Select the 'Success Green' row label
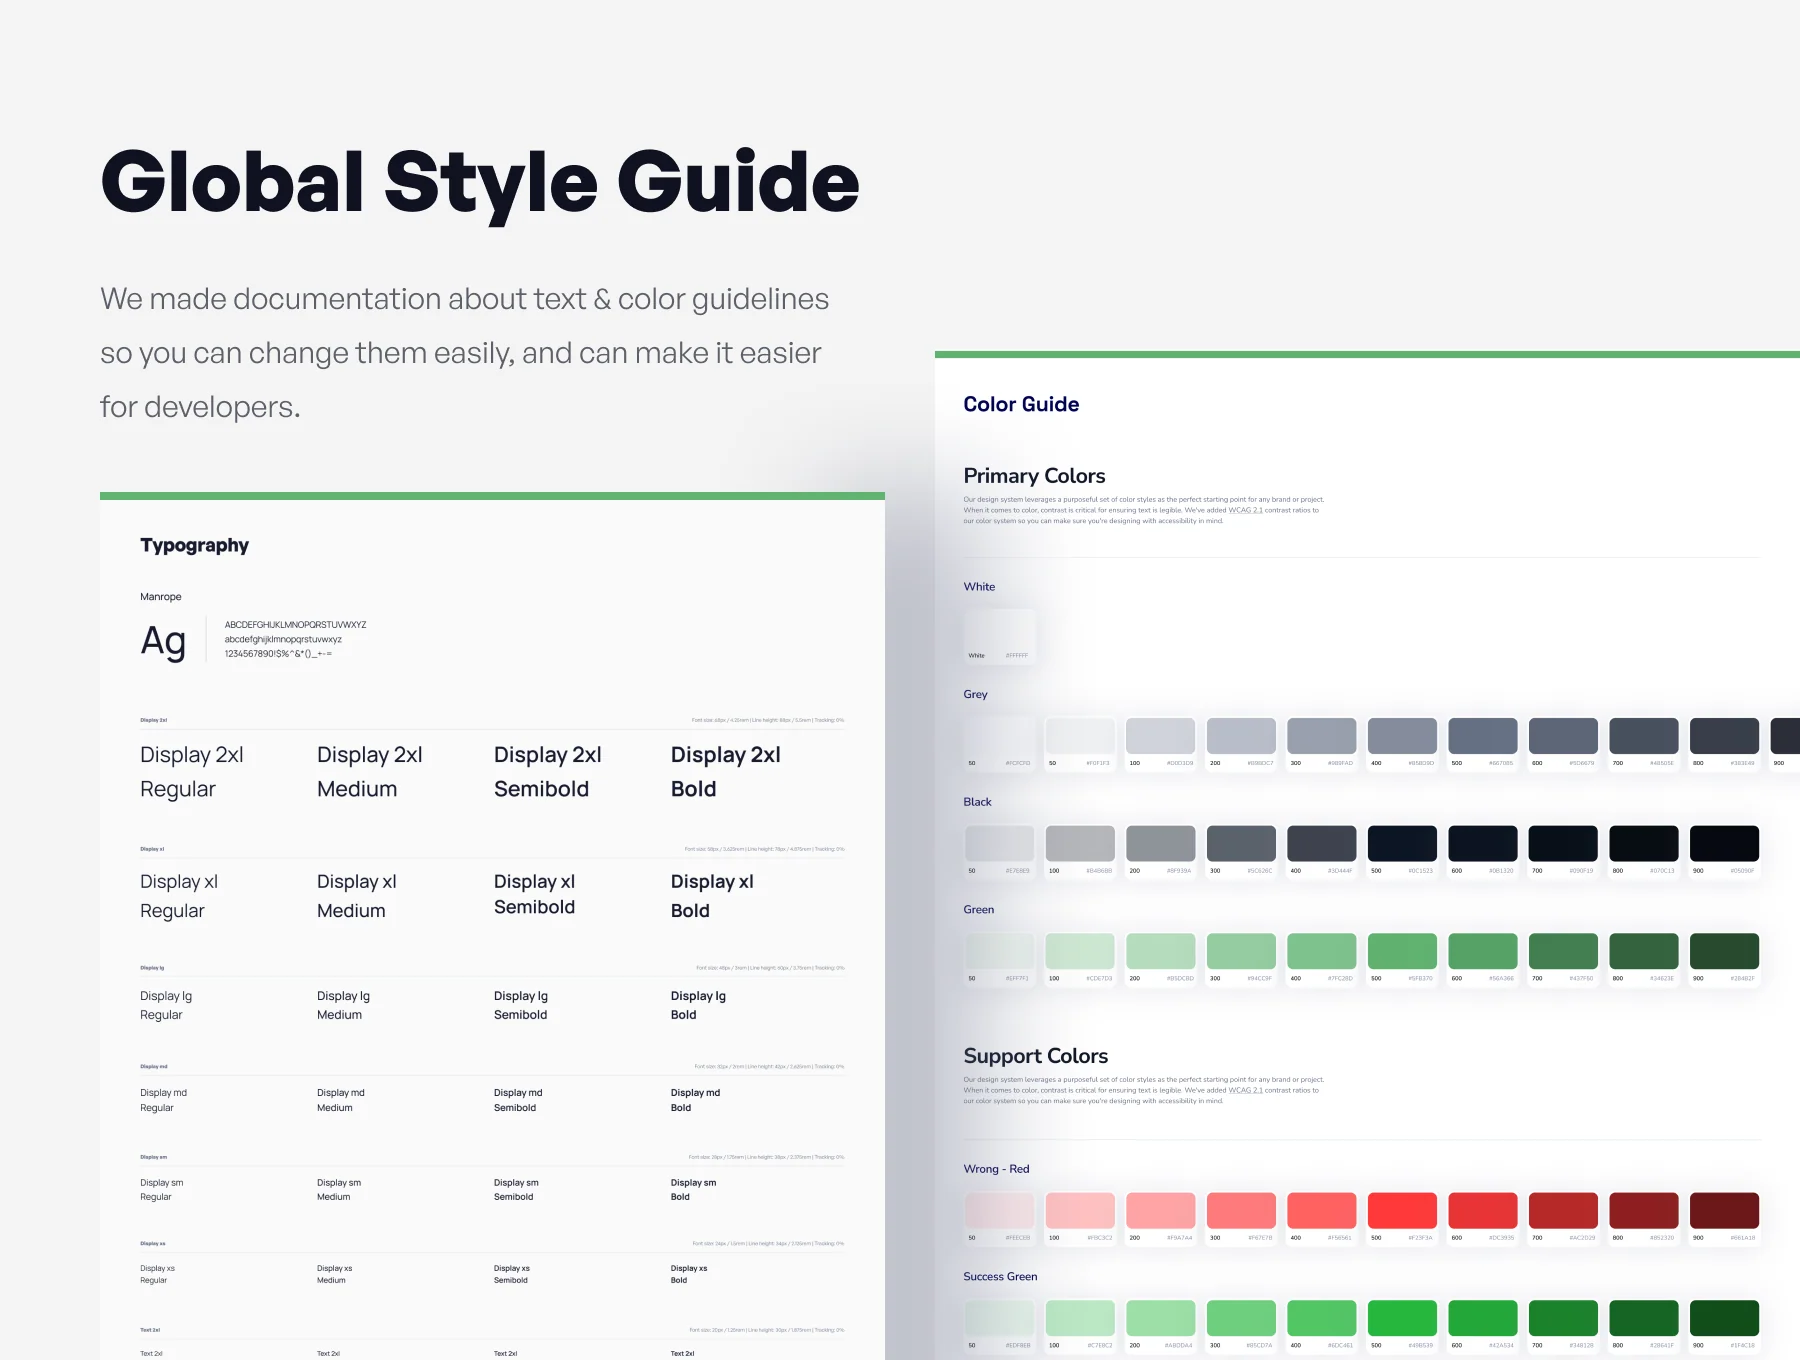The width and height of the screenshot is (1800, 1360). pos(1000,1277)
